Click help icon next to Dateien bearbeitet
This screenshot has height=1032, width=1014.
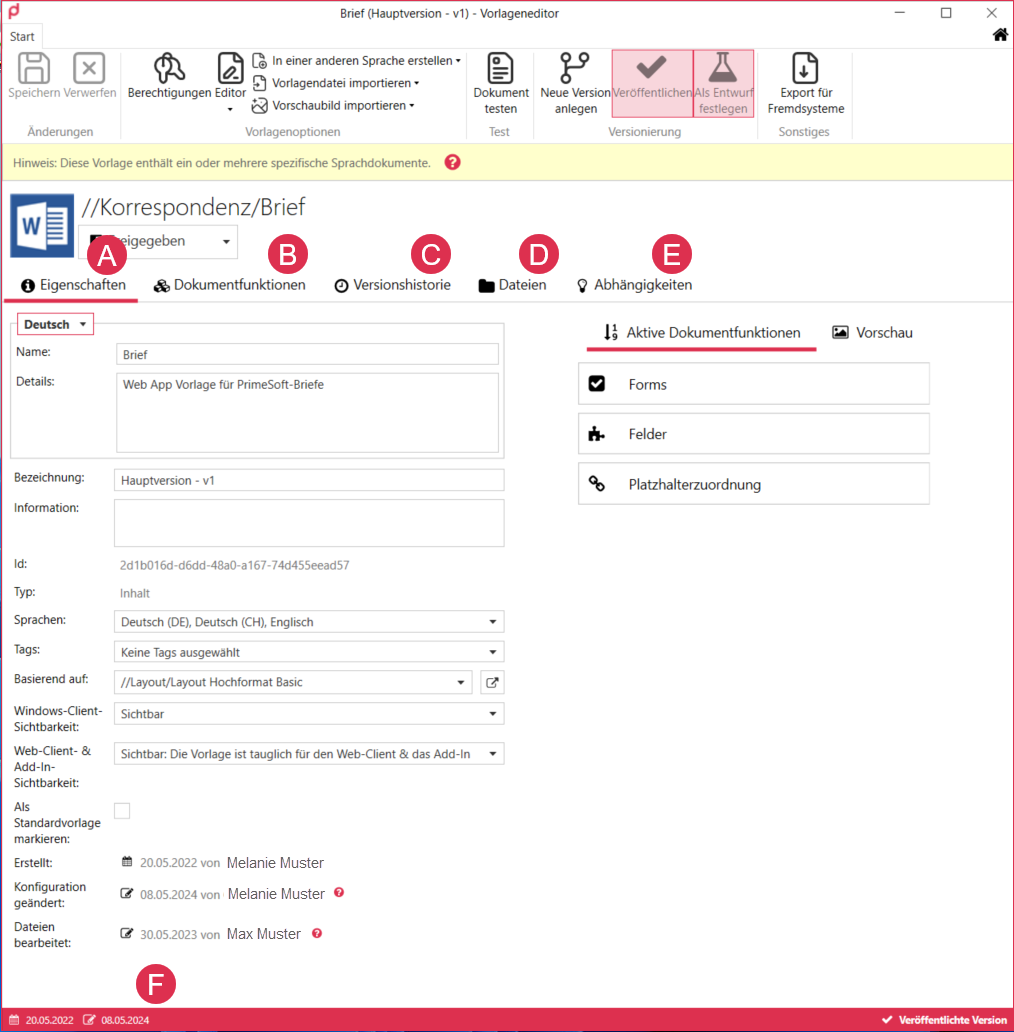(x=317, y=933)
